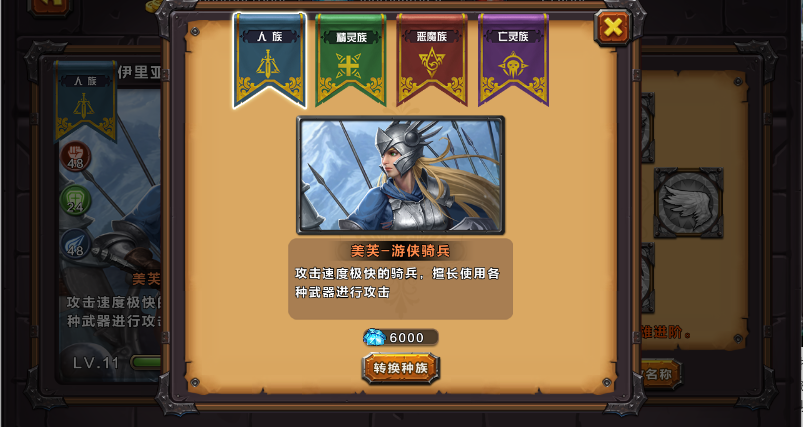
Task: Click the hero description text panel
Action: [x=400, y=279]
